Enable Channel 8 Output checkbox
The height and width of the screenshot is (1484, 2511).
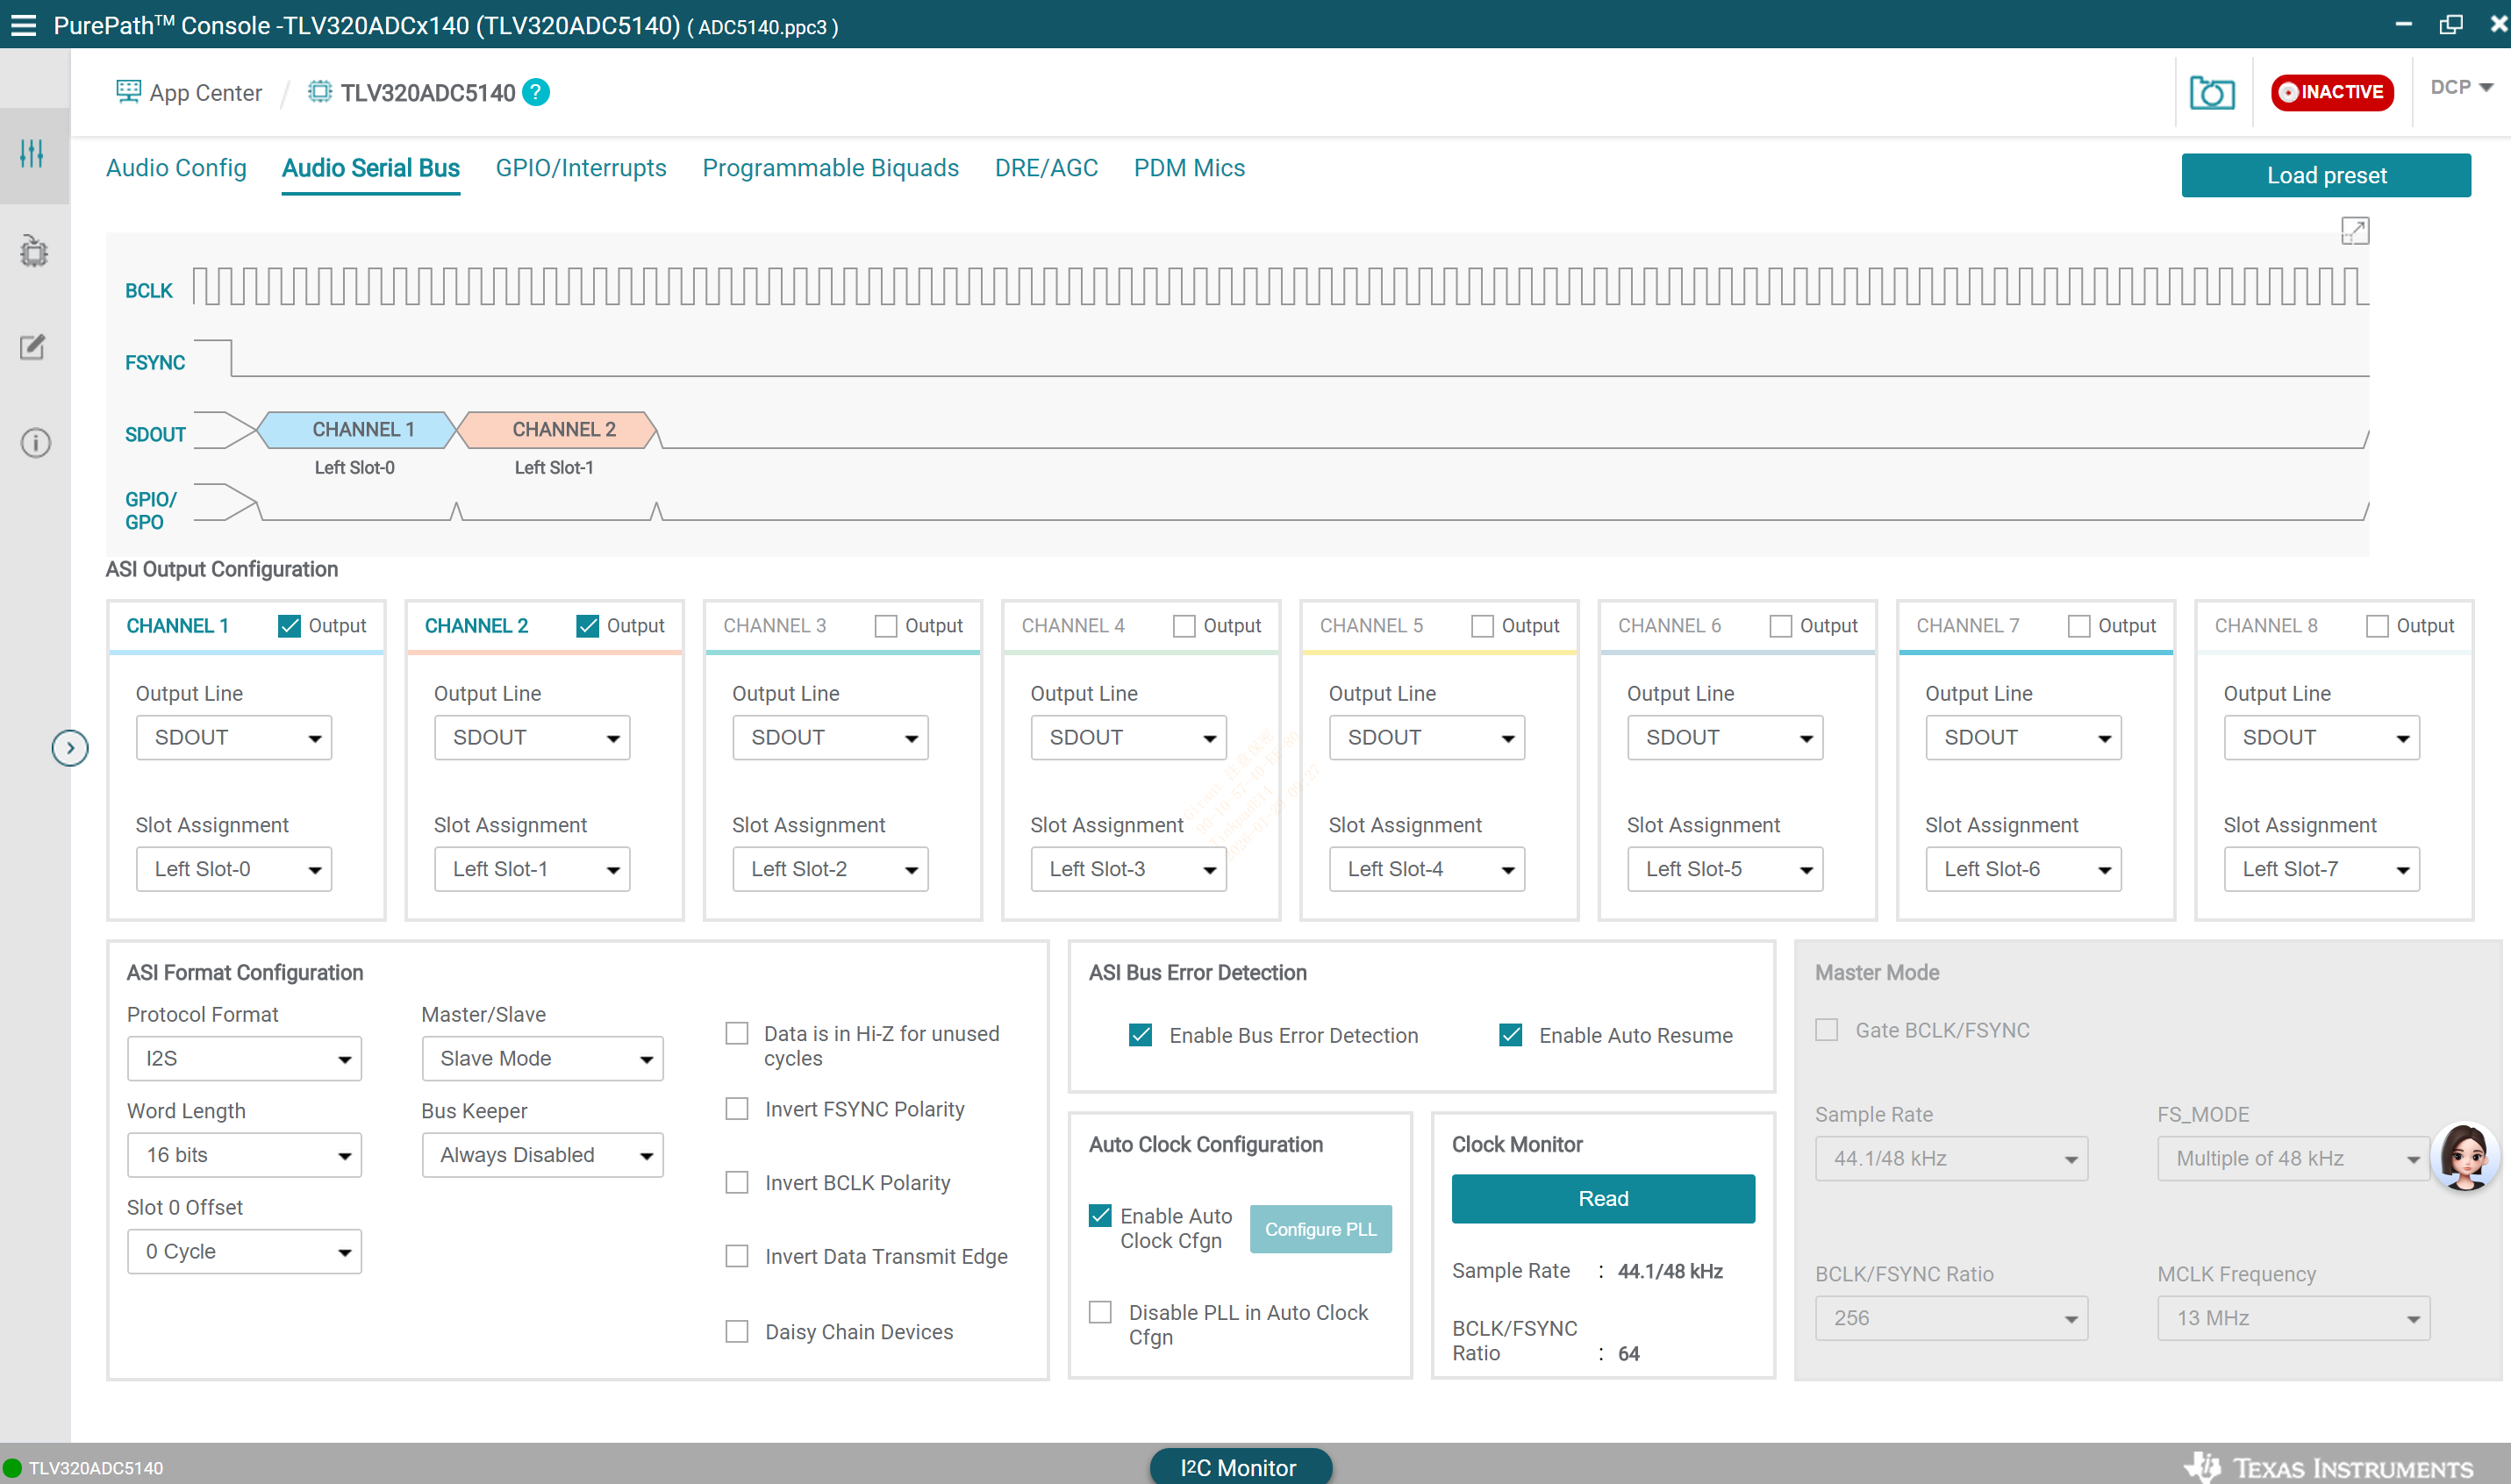[2377, 626]
